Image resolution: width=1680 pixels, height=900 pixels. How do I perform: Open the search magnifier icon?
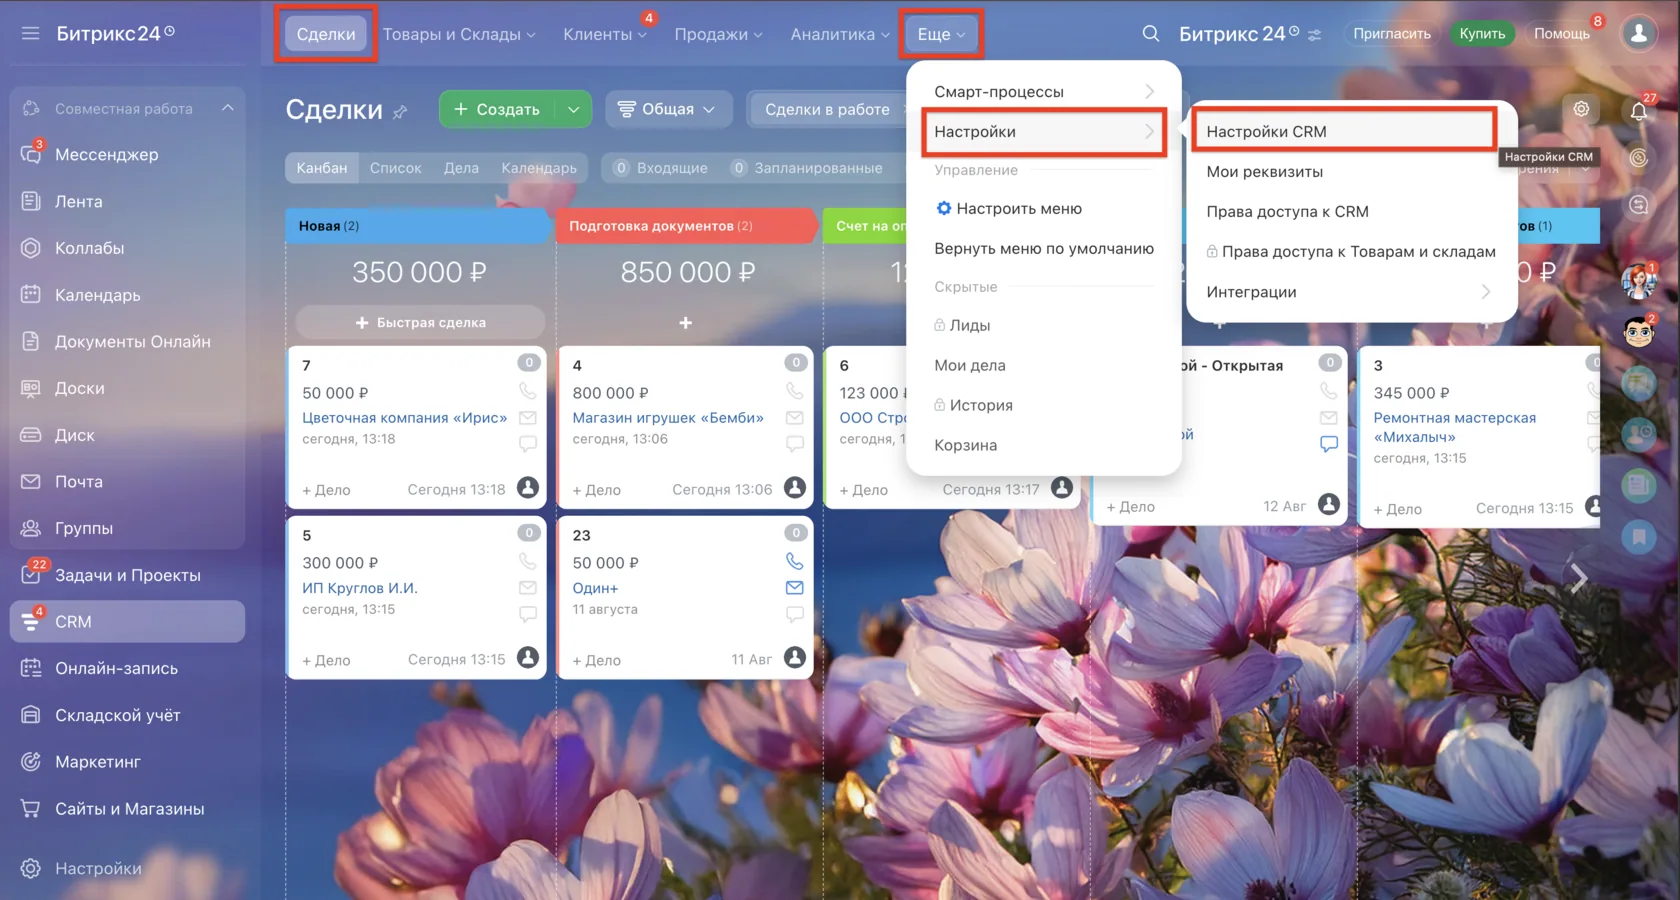1150,33
